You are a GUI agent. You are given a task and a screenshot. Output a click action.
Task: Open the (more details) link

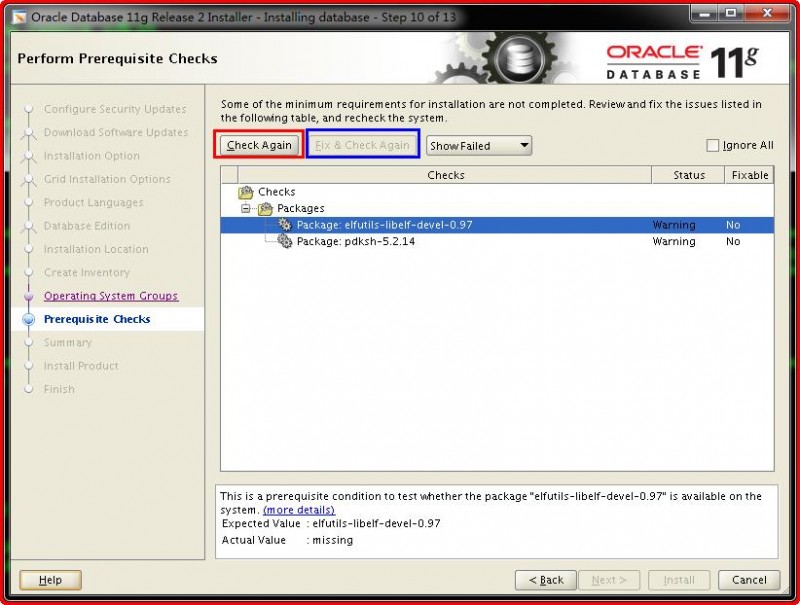click(x=298, y=510)
